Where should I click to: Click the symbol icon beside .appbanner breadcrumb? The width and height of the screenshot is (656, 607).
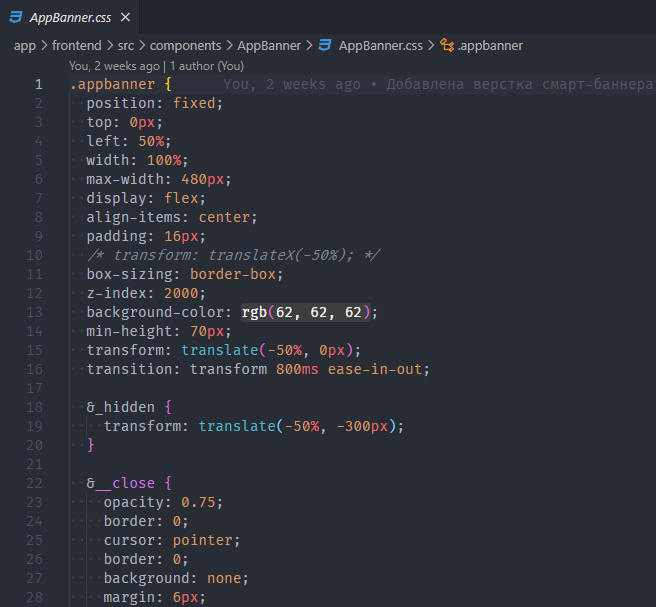[447, 45]
